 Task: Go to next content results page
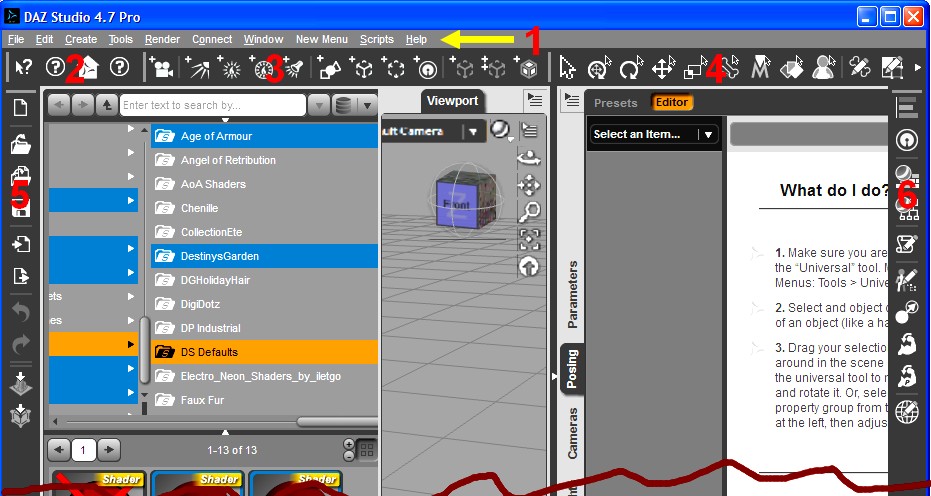[109, 450]
